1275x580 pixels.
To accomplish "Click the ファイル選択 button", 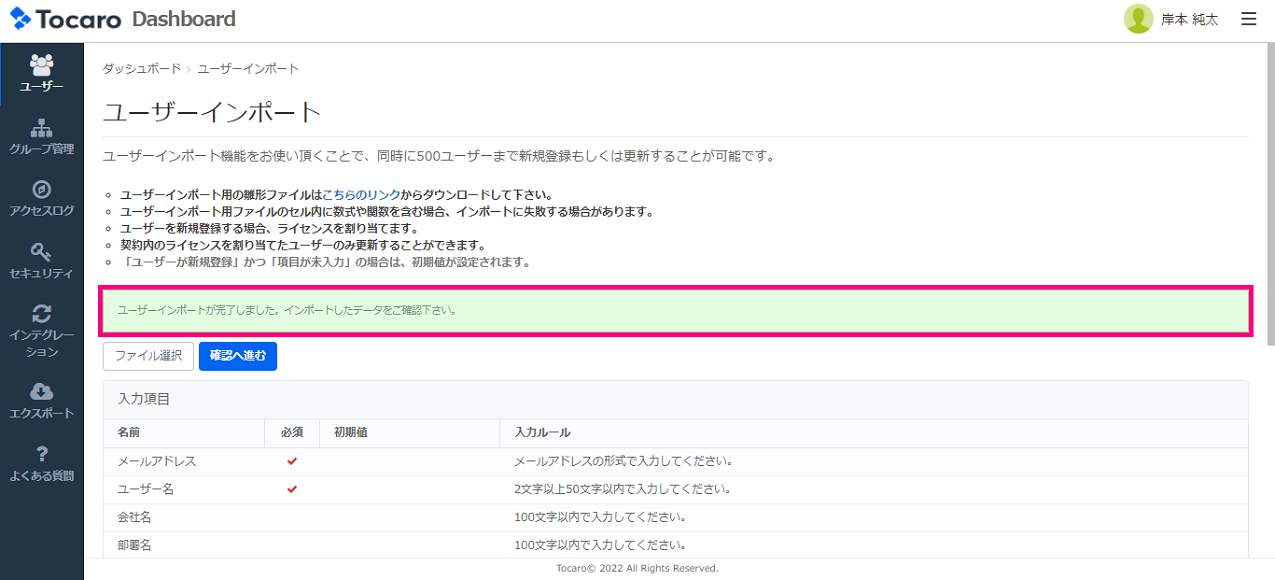I will coord(148,356).
